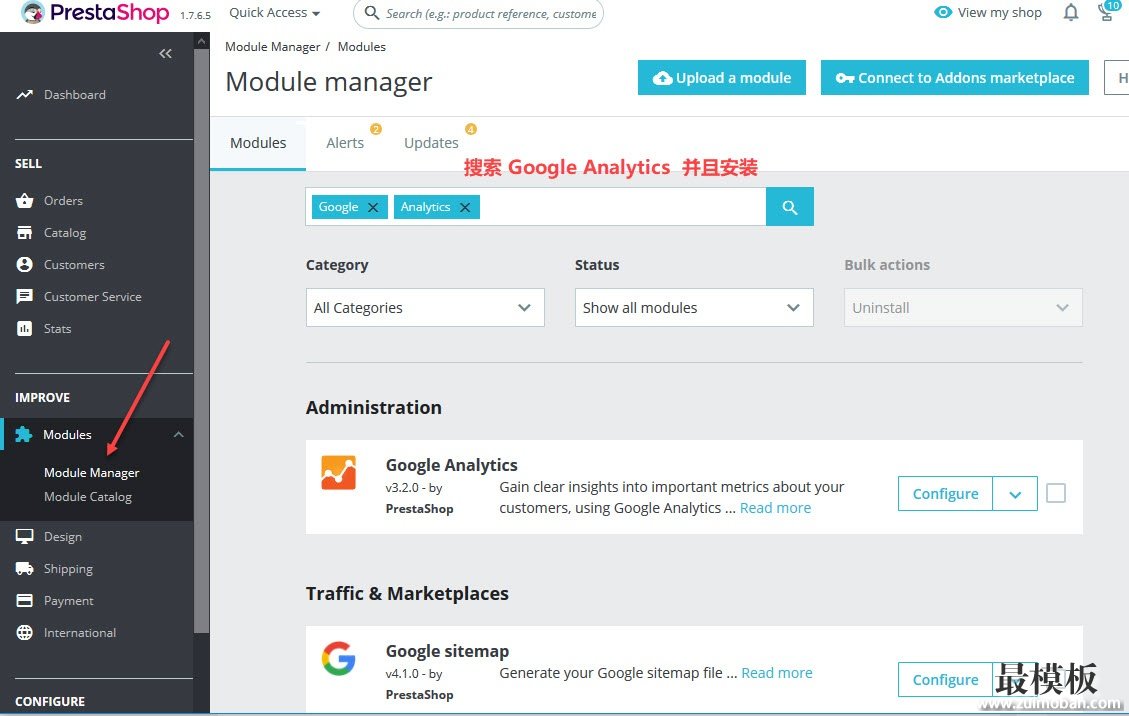1129x716 pixels.
Task: Click the Customers person icon
Action: 24,264
